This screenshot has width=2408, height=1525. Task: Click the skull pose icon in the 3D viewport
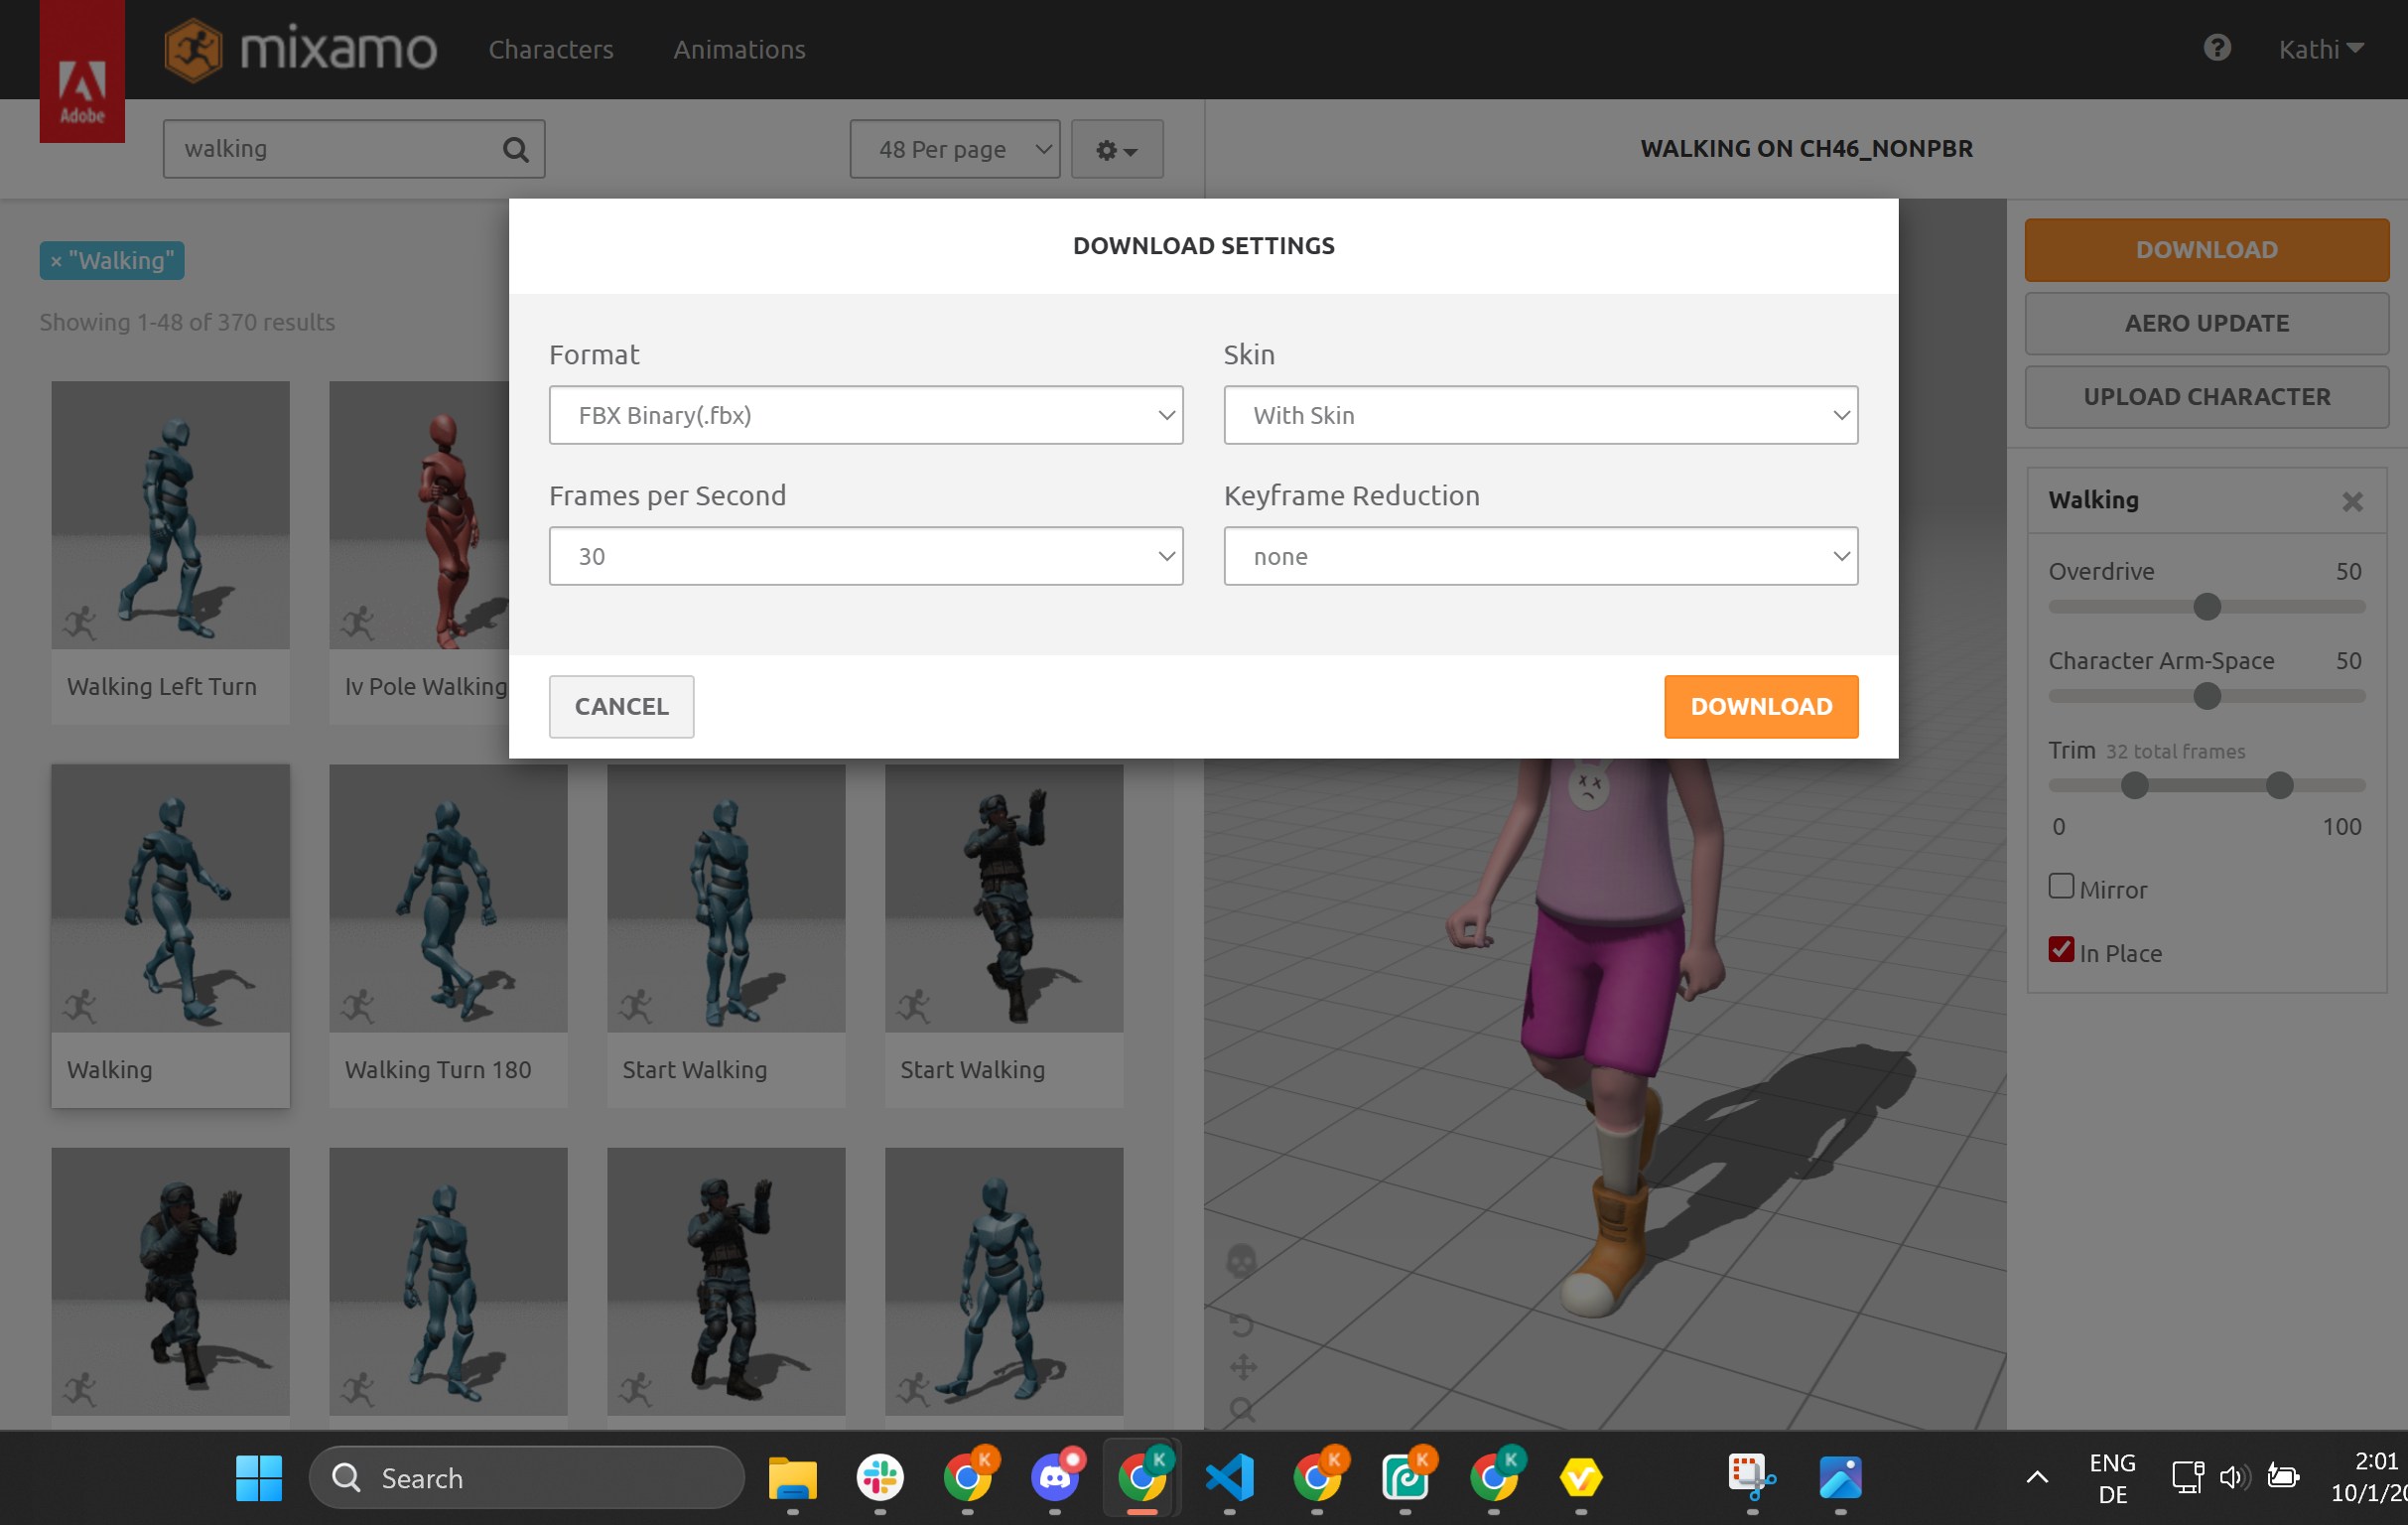(x=1242, y=1263)
